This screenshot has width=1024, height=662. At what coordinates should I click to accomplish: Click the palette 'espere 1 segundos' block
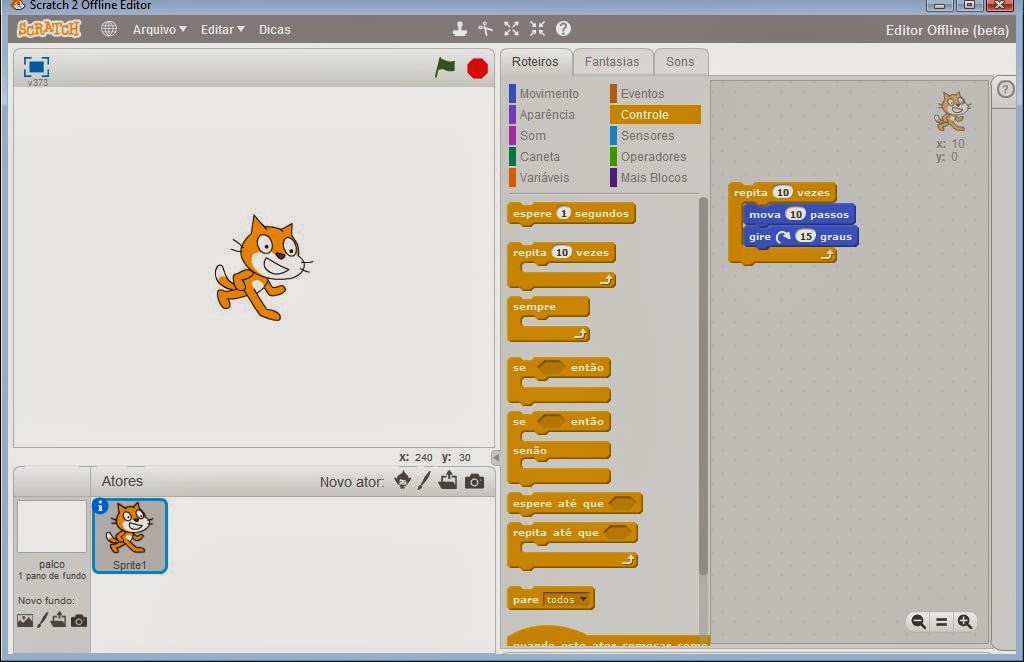(x=571, y=213)
